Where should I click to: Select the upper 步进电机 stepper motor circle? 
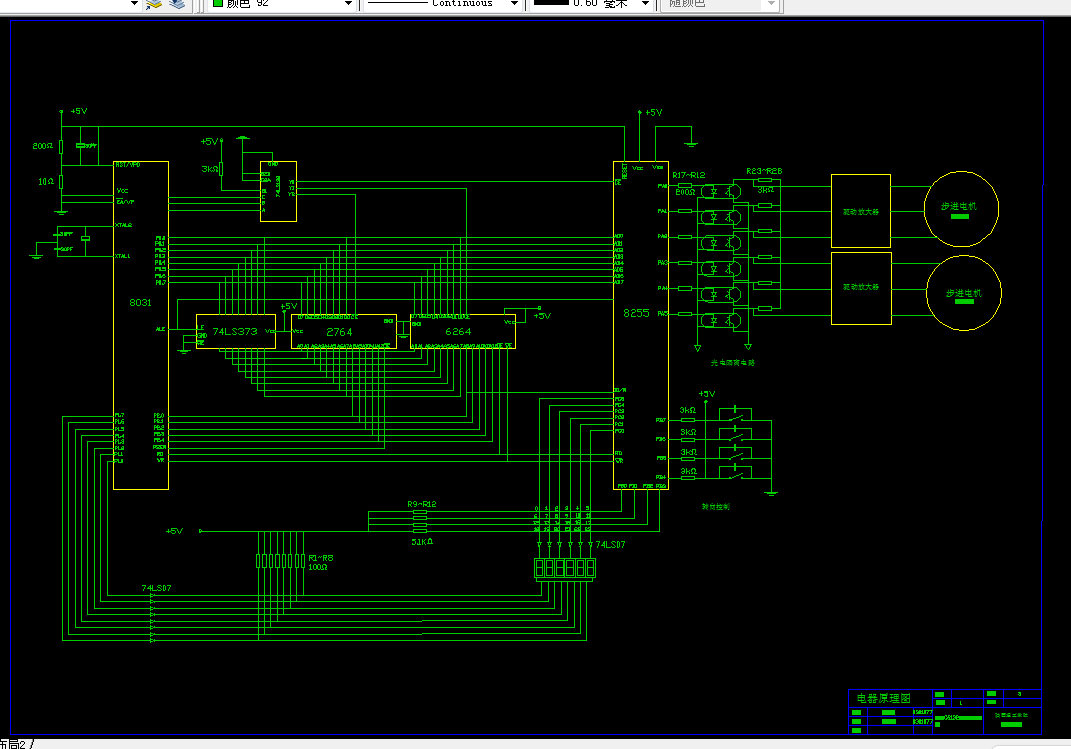click(x=961, y=209)
